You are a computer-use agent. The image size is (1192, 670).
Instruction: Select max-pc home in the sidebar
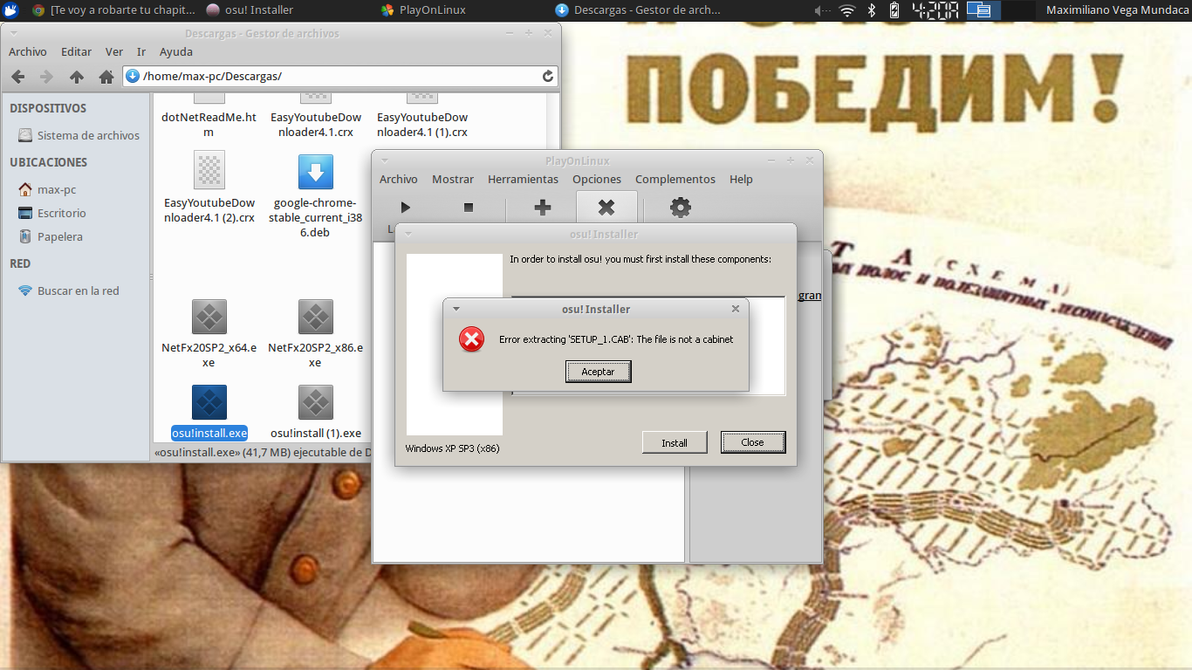point(47,189)
